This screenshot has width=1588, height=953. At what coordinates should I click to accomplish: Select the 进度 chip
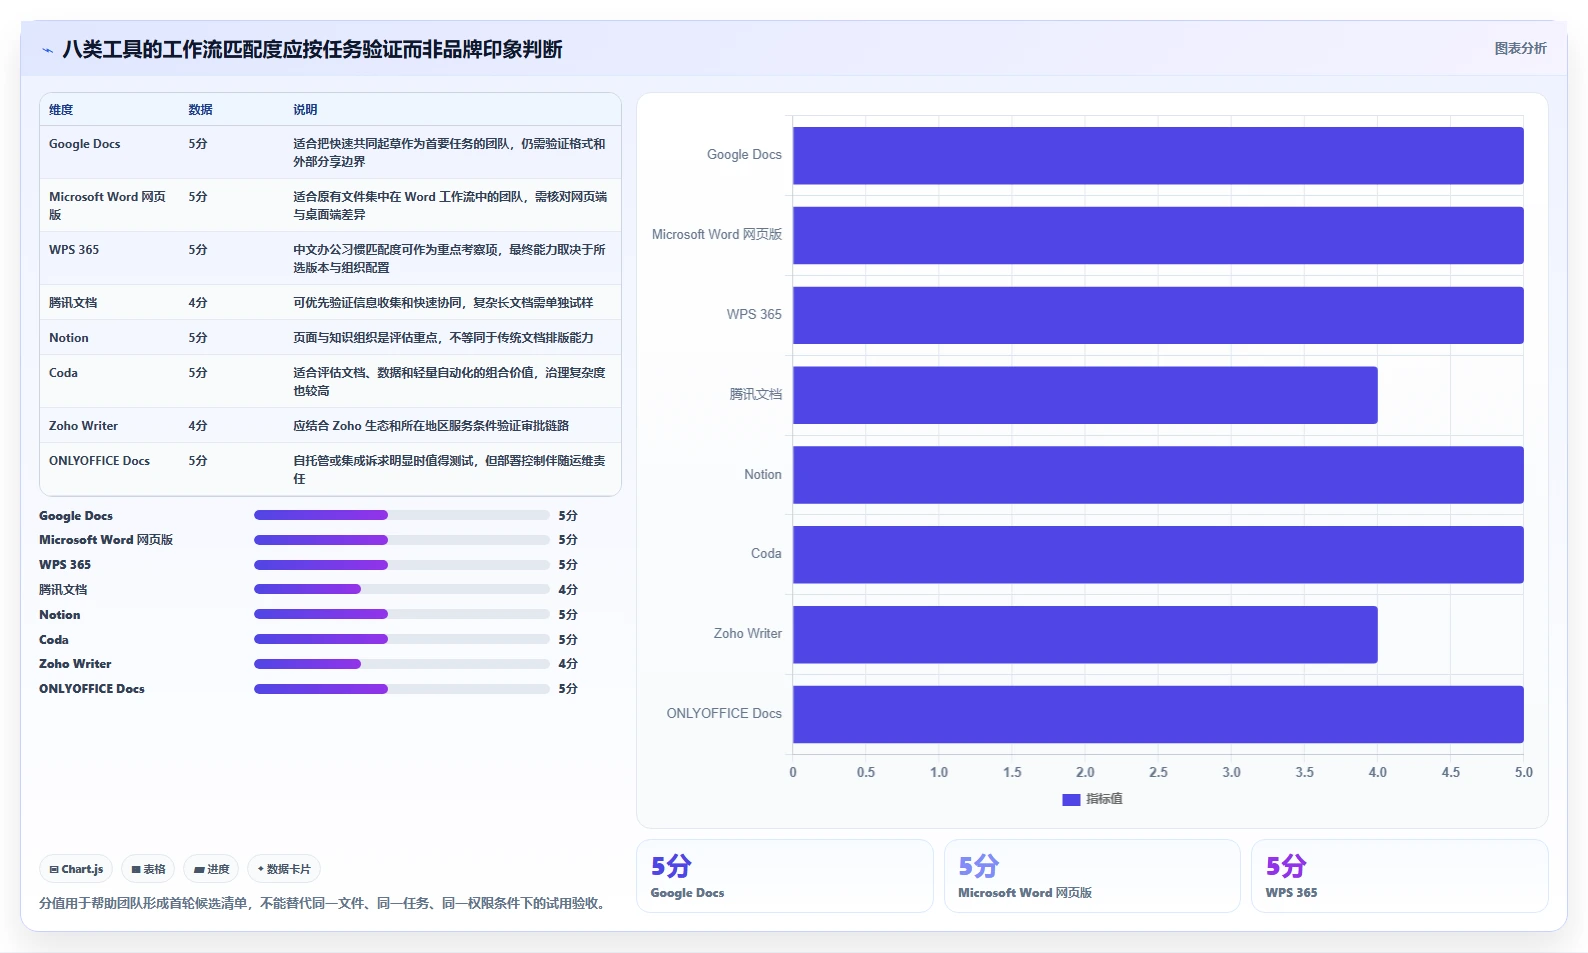click(x=211, y=869)
